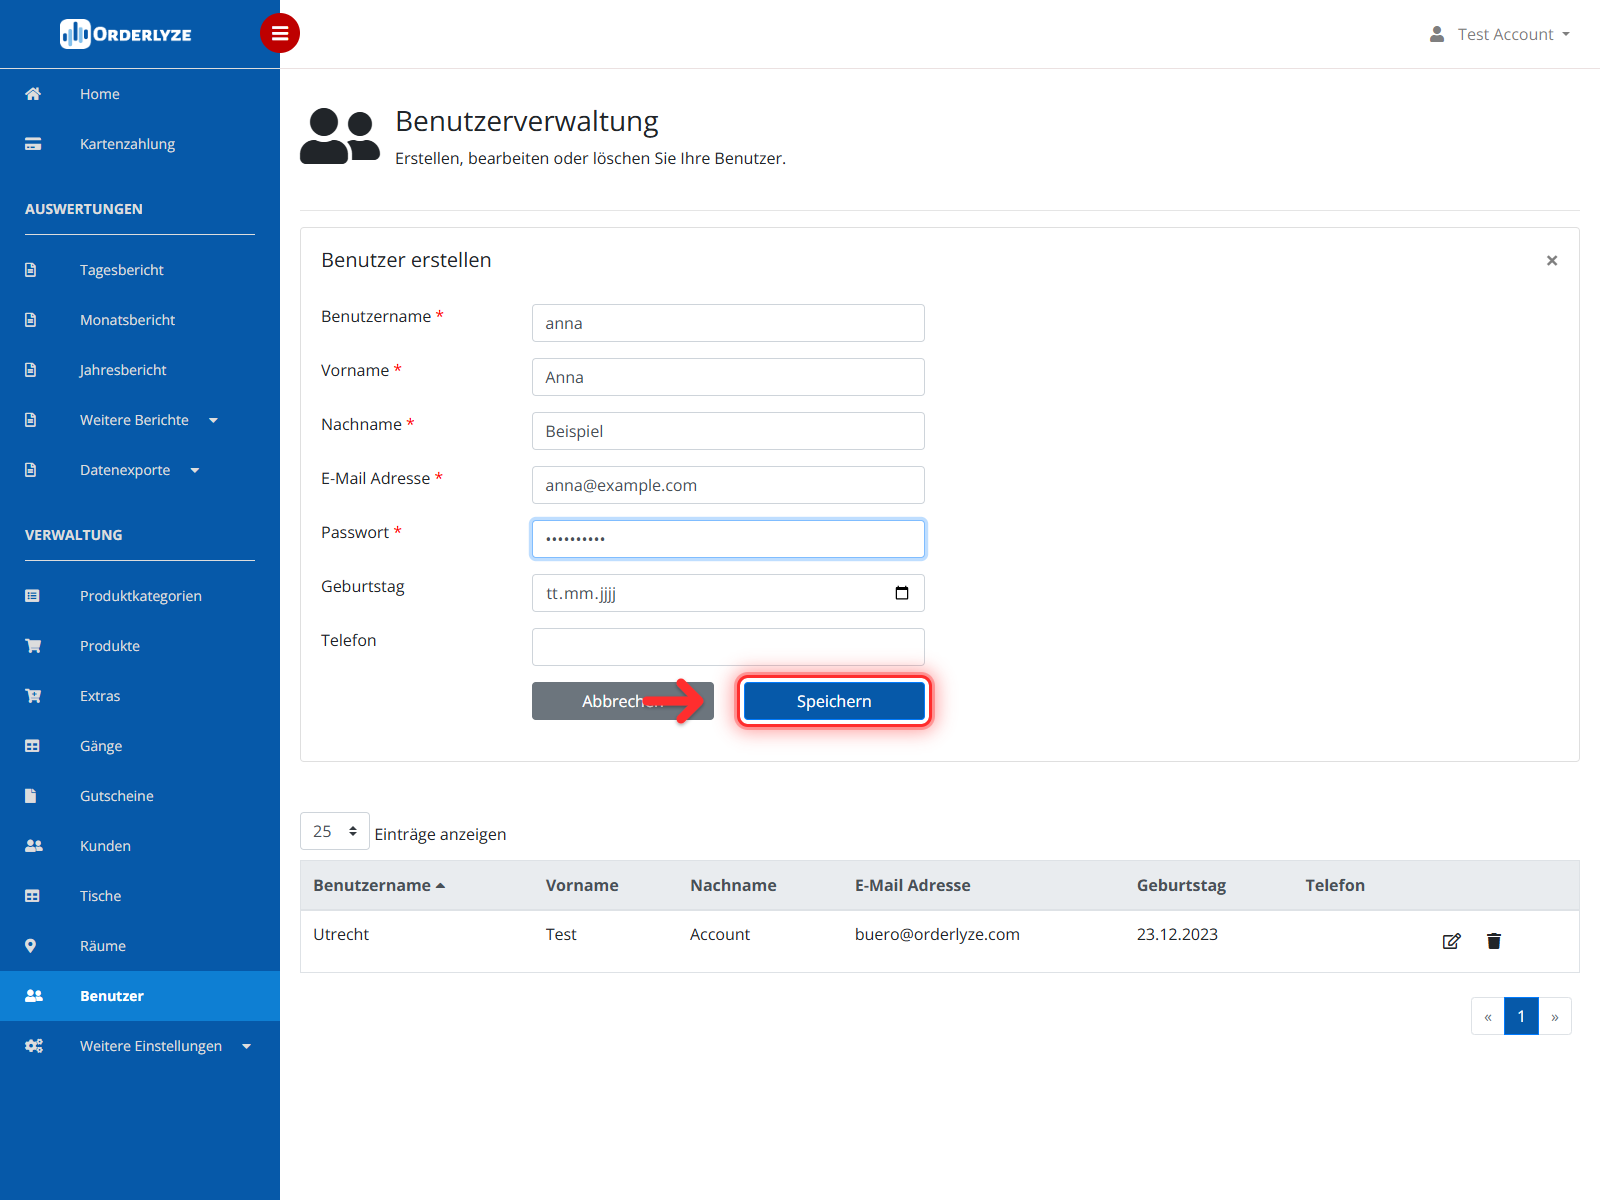Click the Test Account user icon

pyautogui.click(x=1437, y=34)
